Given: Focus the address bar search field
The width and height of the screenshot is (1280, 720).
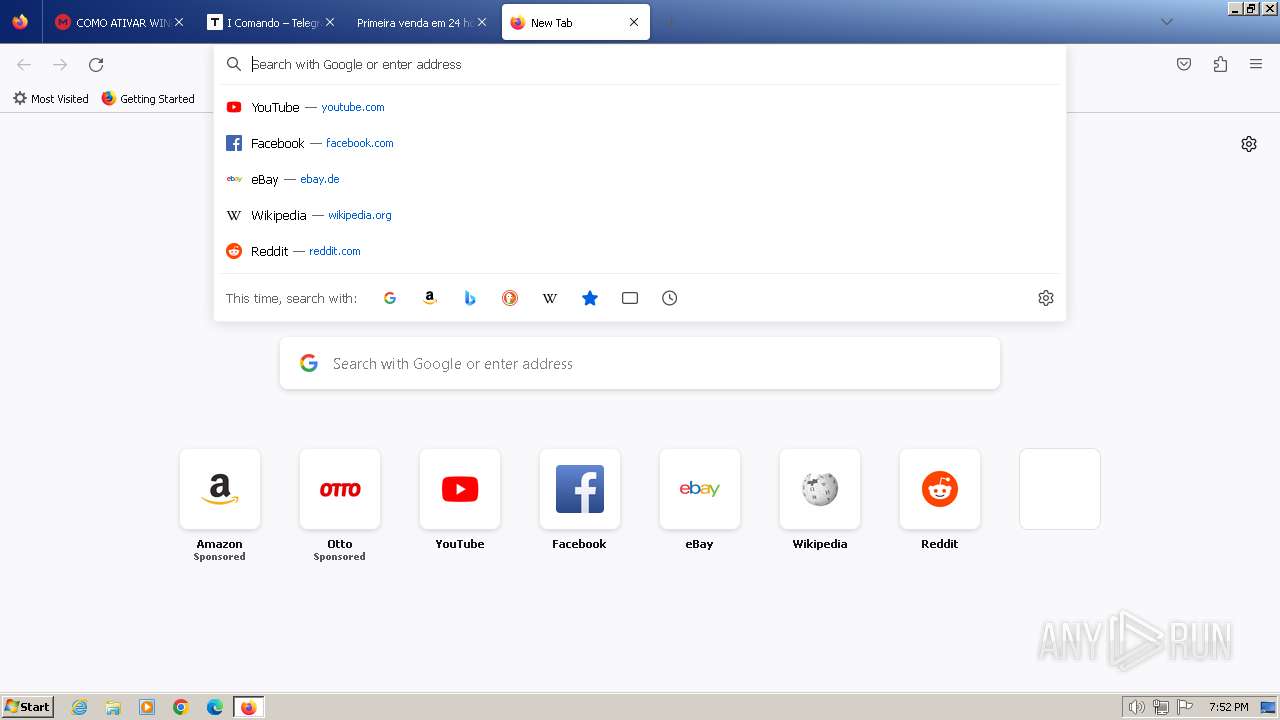Looking at the screenshot, I should pyautogui.click(x=640, y=64).
